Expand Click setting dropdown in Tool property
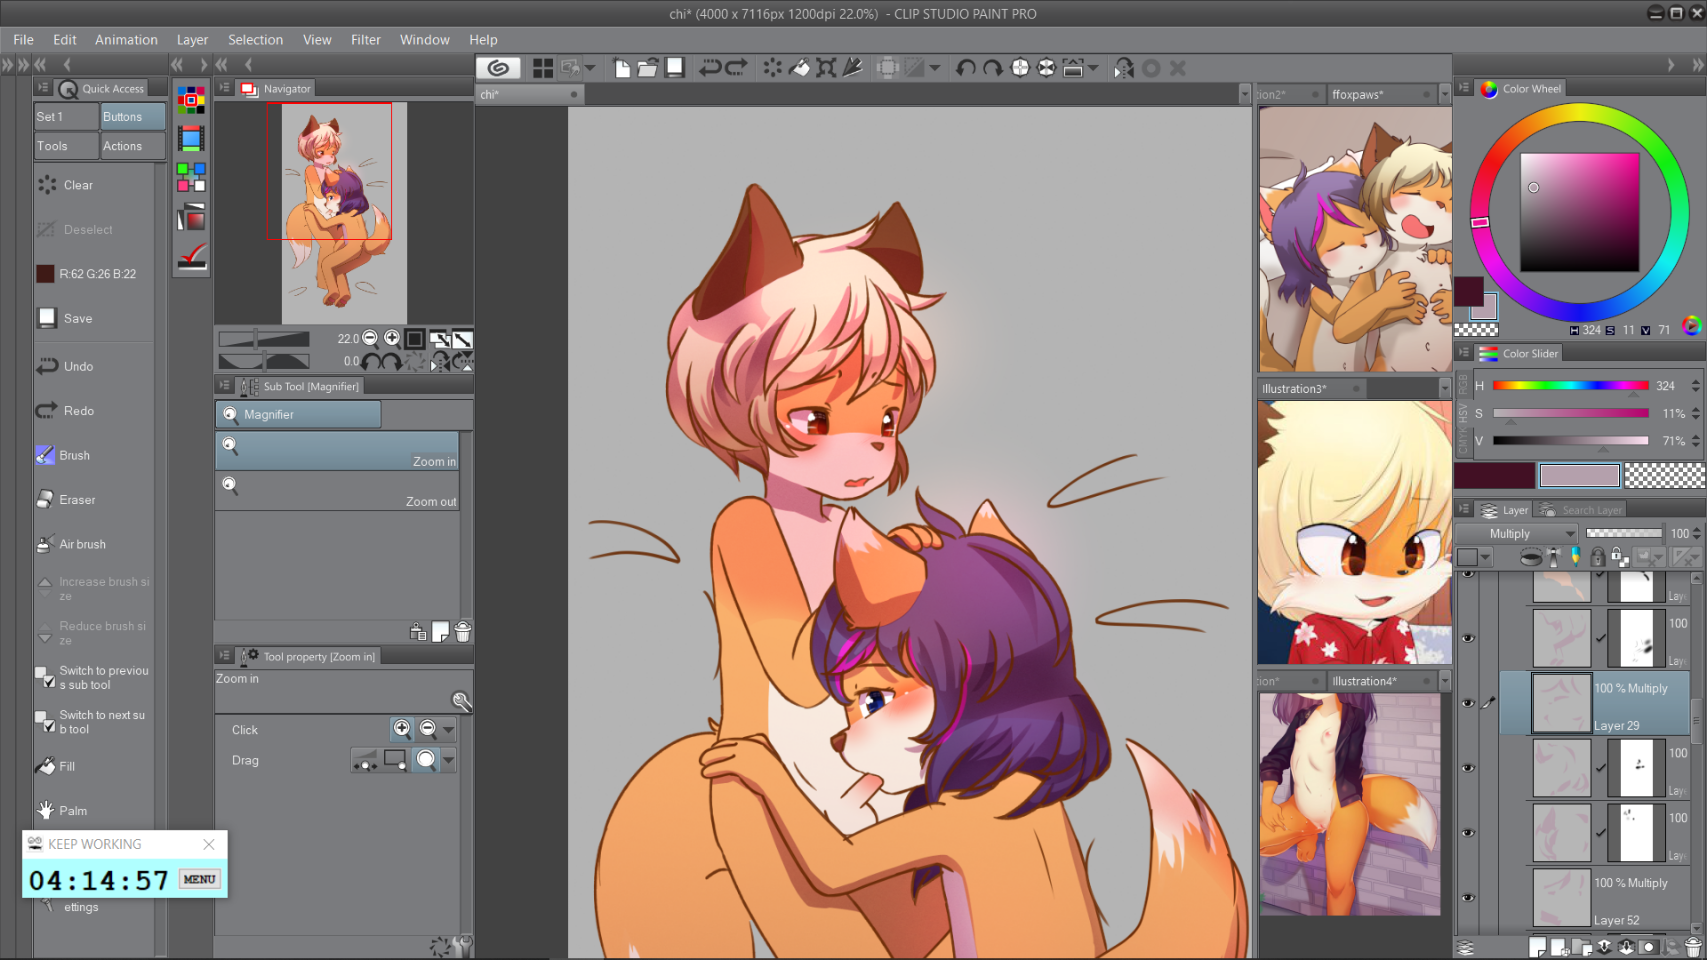Viewport: 1707px width, 960px height. click(x=449, y=729)
